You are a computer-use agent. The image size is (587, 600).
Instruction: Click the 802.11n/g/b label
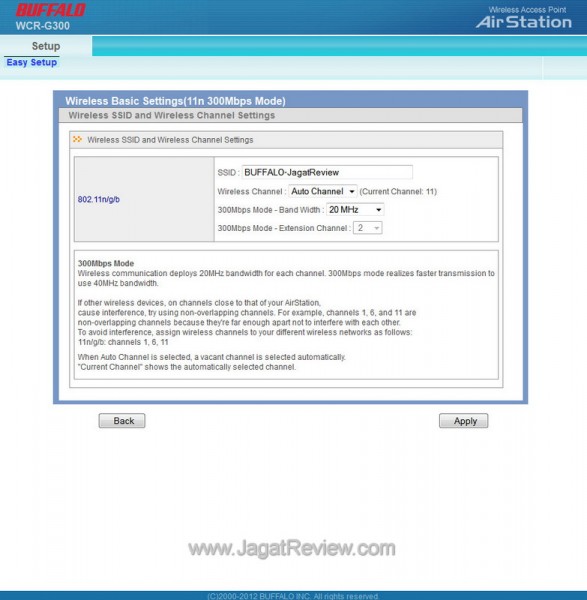point(99,199)
